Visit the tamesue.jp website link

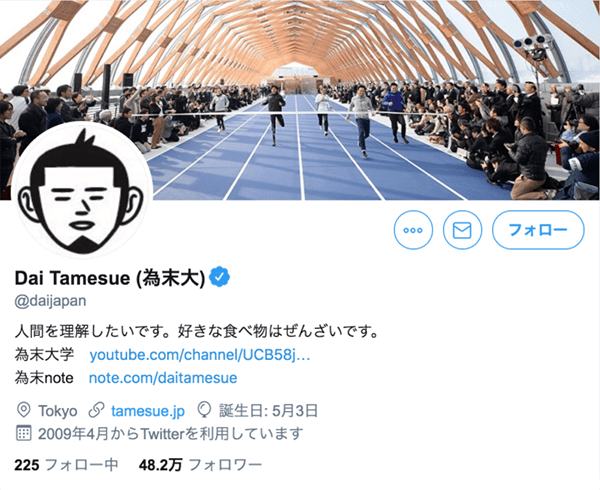(x=148, y=411)
